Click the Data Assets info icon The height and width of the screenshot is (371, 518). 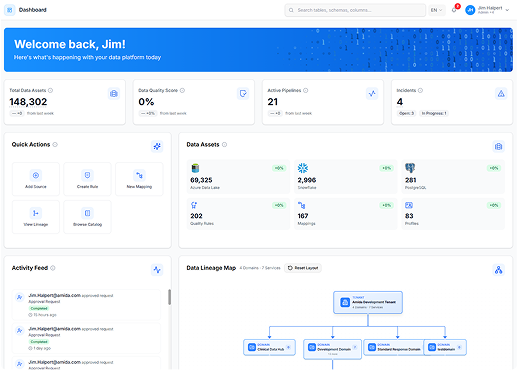pos(224,144)
